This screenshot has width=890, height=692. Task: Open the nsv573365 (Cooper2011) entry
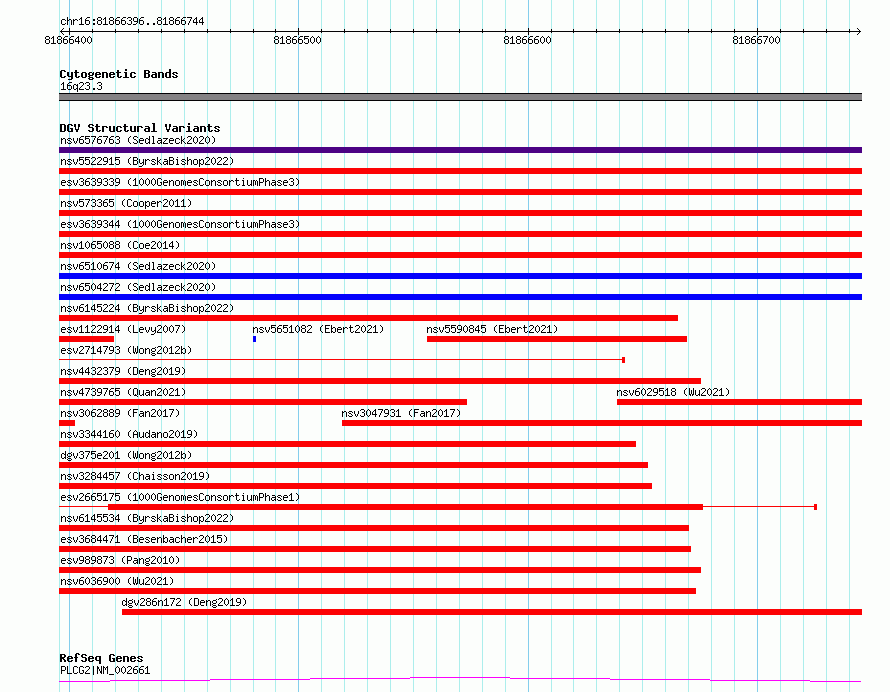pos(126,203)
